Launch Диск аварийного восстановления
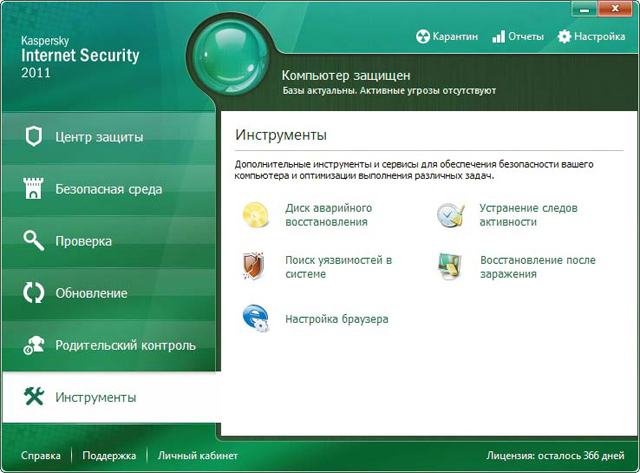Viewport: 640px width, 473px height. point(329,215)
